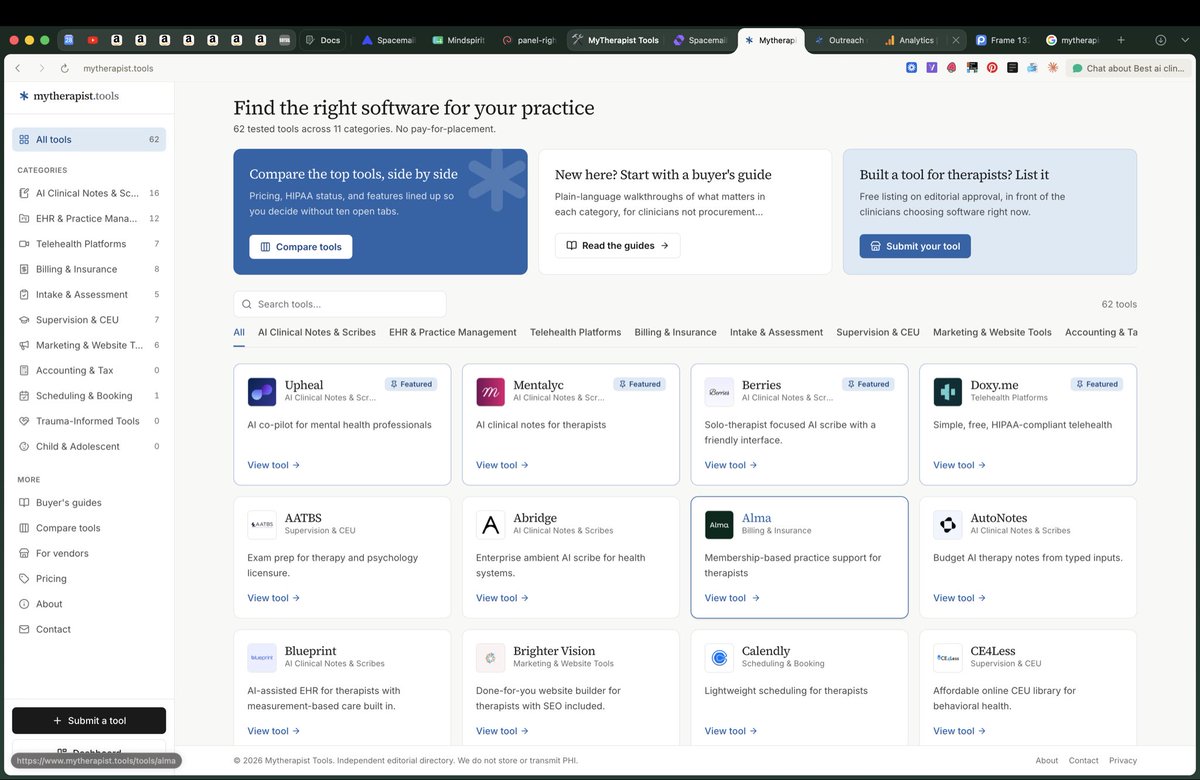This screenshot has width=1200, height=780.
Task: Switch to the Docs browser tab
Action: 322,40
